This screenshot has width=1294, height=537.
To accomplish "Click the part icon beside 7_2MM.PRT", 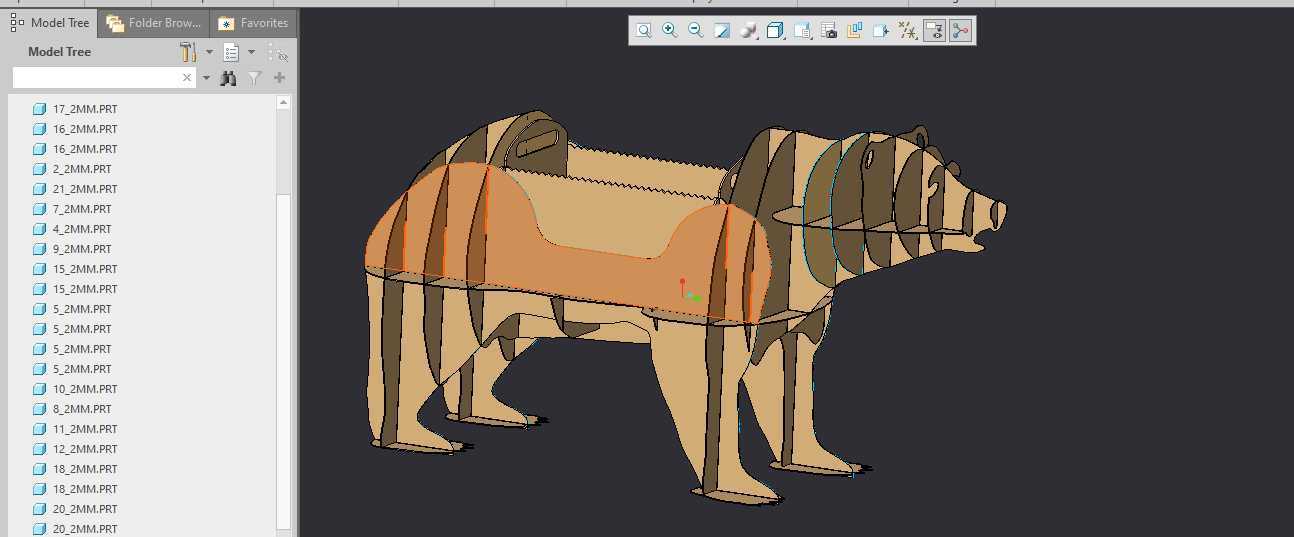I will click(x=40, y=209).
